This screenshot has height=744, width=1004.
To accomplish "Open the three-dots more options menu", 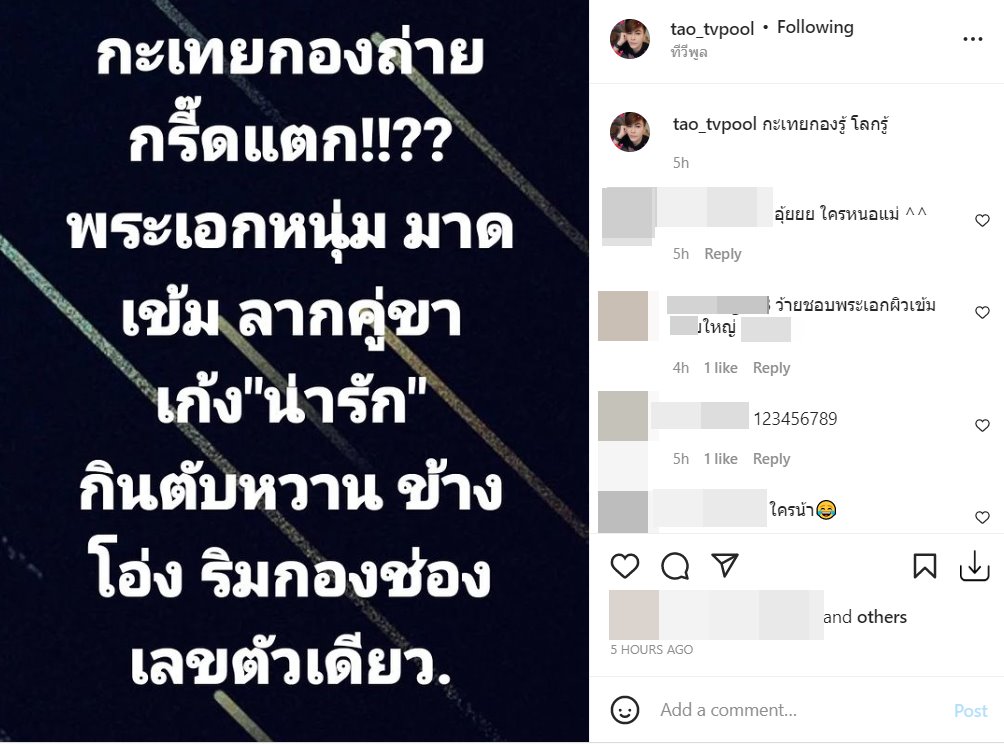I will click(x=973, y=39).
